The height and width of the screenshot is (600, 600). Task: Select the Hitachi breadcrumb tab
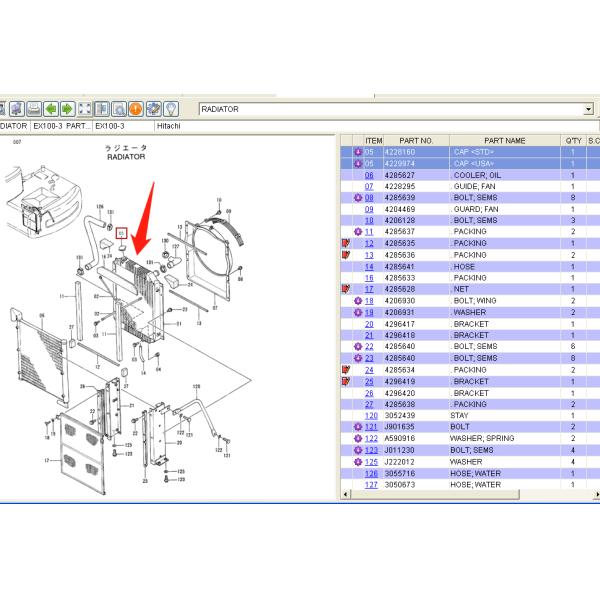pyautogui.click(x=168, y=127)
